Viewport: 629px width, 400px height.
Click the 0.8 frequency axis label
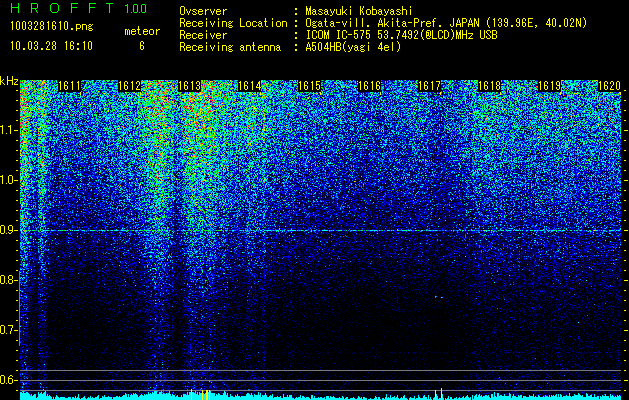coord(9,280)
